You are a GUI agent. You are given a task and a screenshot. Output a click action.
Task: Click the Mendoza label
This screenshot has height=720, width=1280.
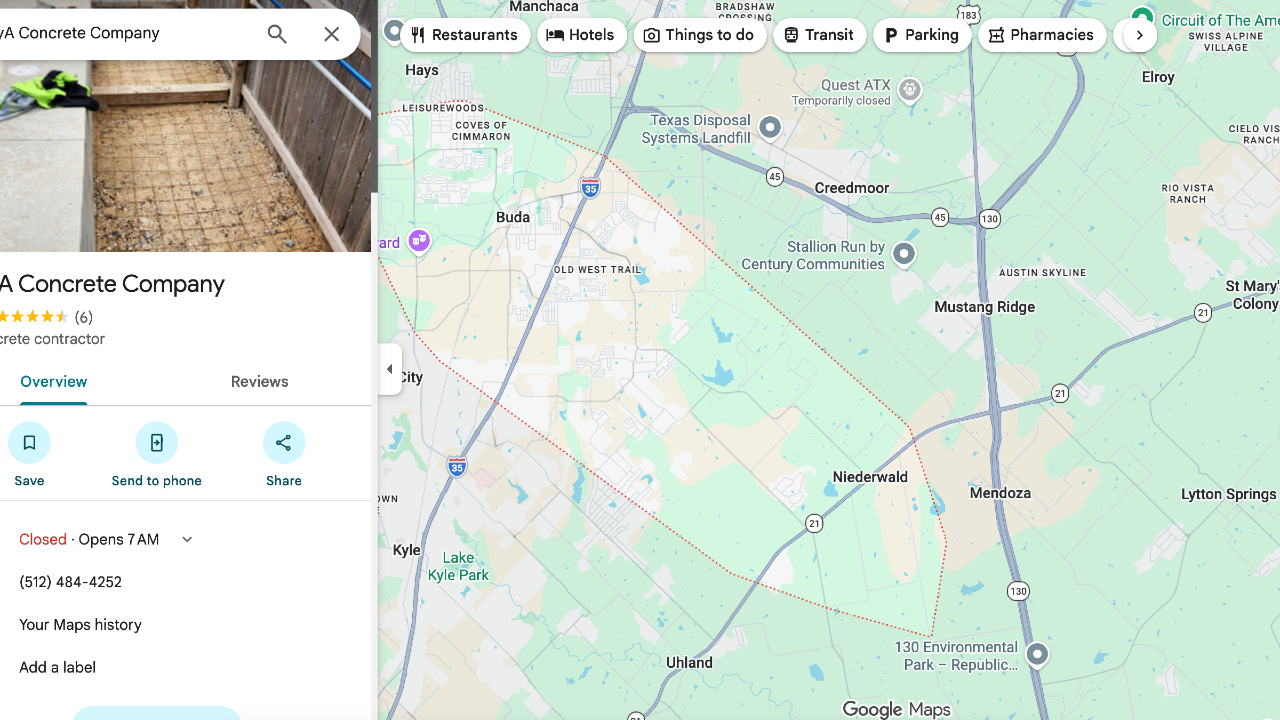pos(1000,493)
